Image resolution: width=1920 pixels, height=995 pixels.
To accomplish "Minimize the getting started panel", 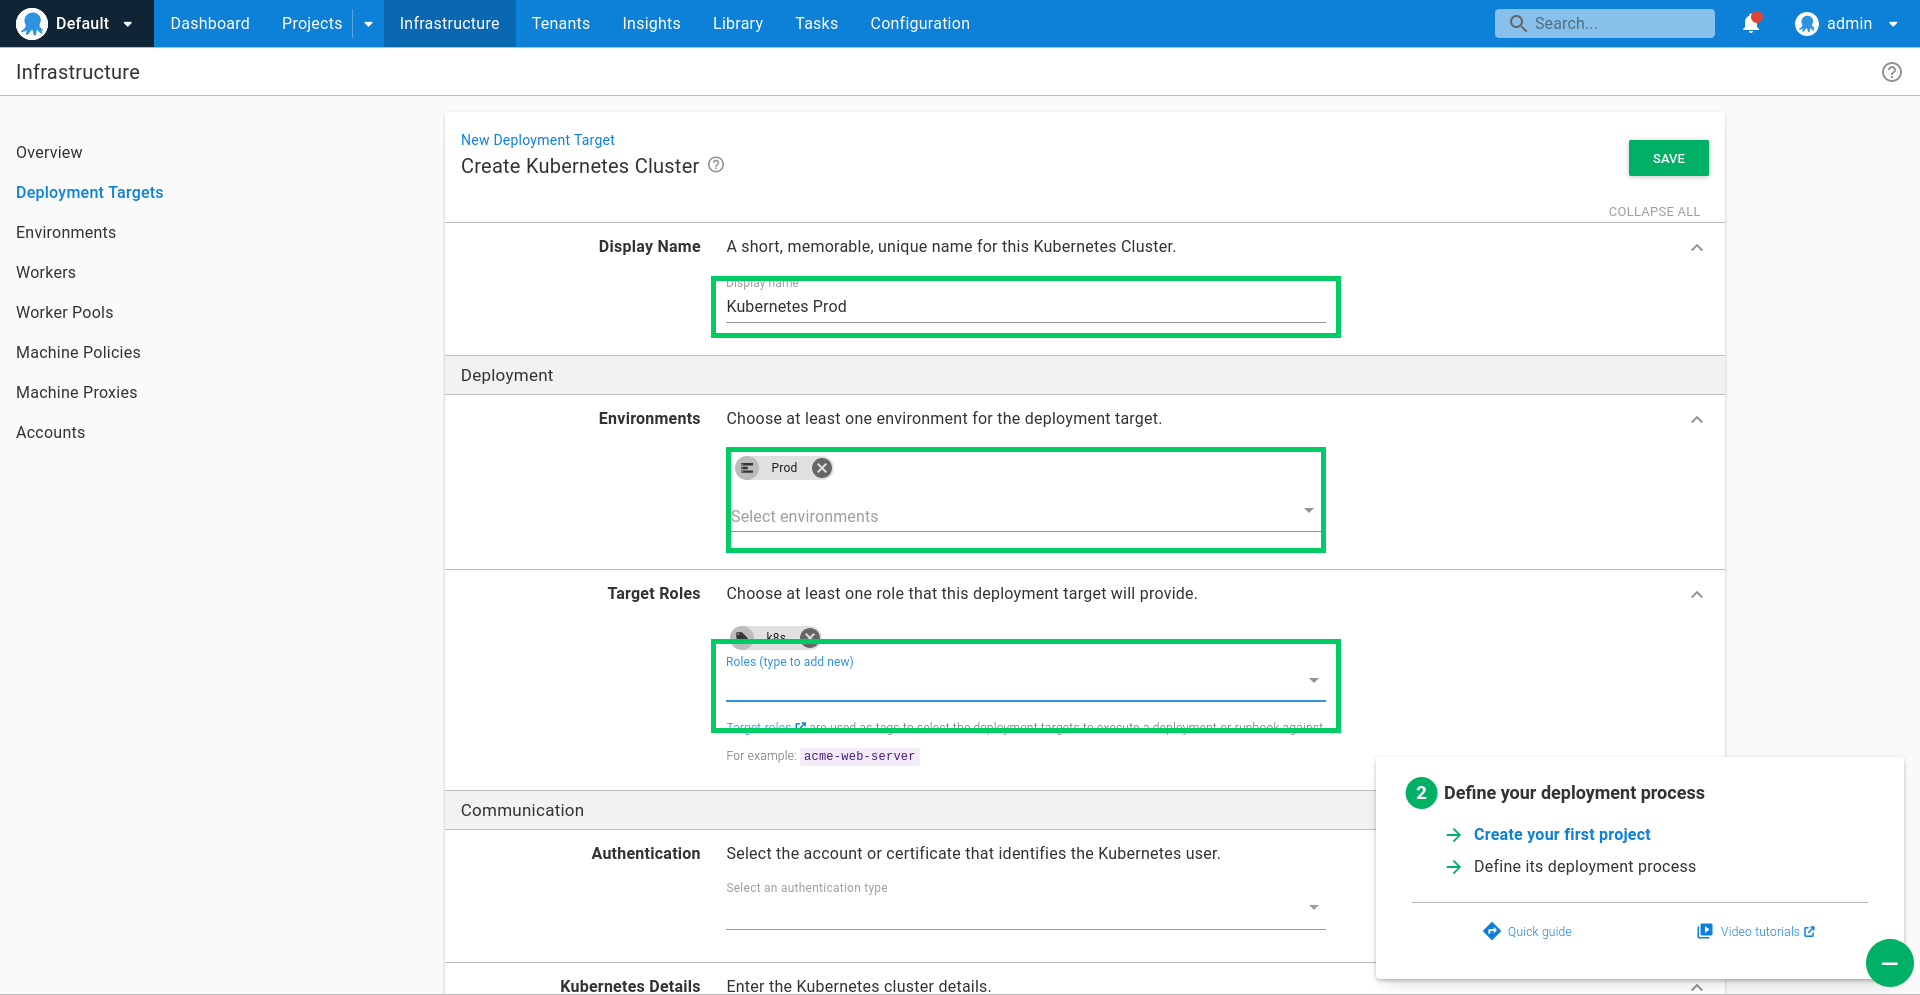I will (x=1889, y=963).
